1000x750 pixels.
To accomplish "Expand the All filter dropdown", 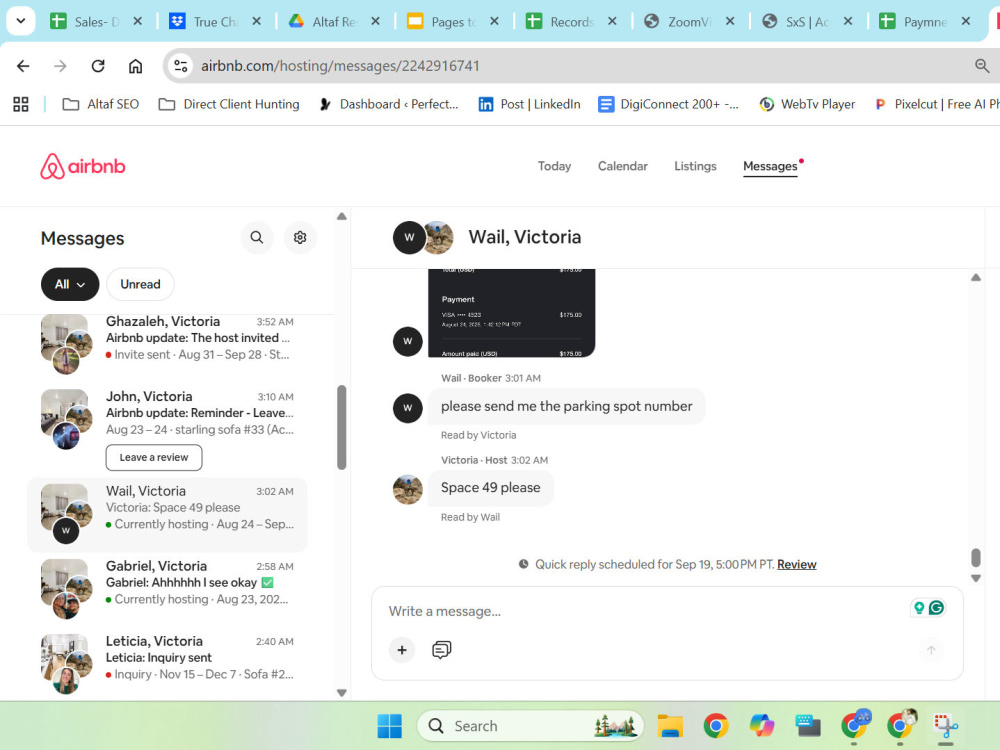I will (70, 284).
